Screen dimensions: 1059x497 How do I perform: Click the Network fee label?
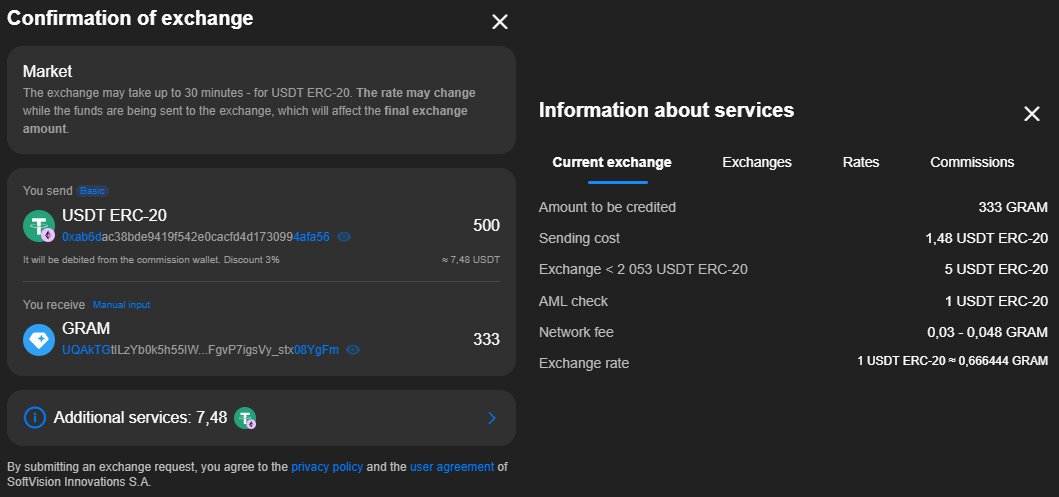point(576,332)
